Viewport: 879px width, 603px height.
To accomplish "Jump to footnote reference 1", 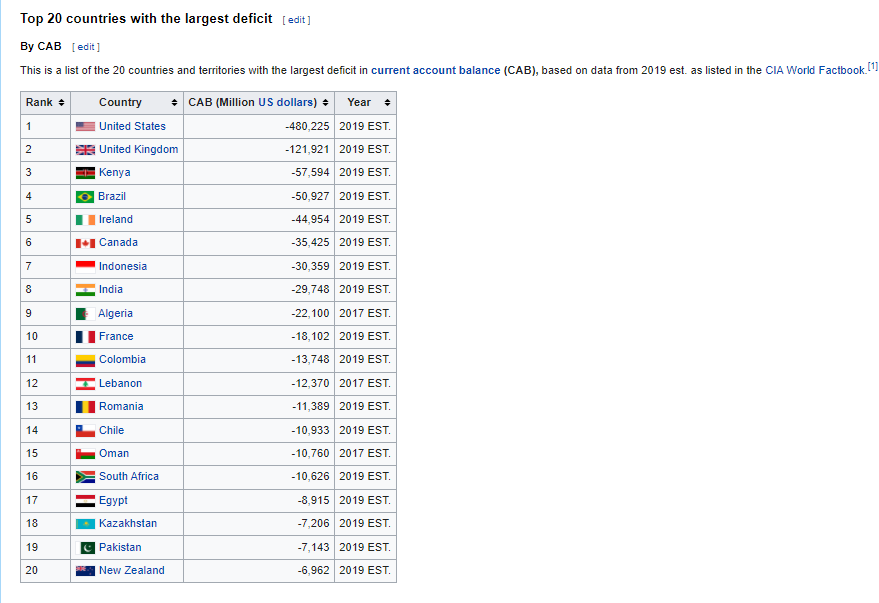I will 872,66.
